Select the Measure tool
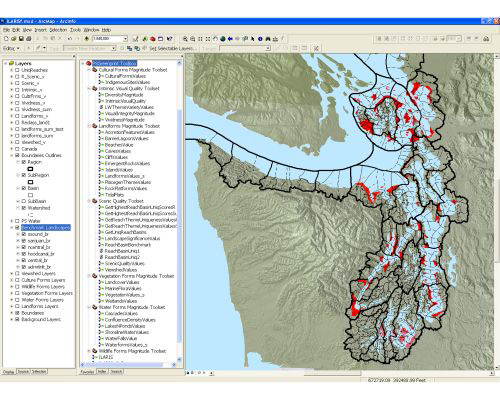The height and width of the screenshot is (400, 500). click(x=275, y=39)
